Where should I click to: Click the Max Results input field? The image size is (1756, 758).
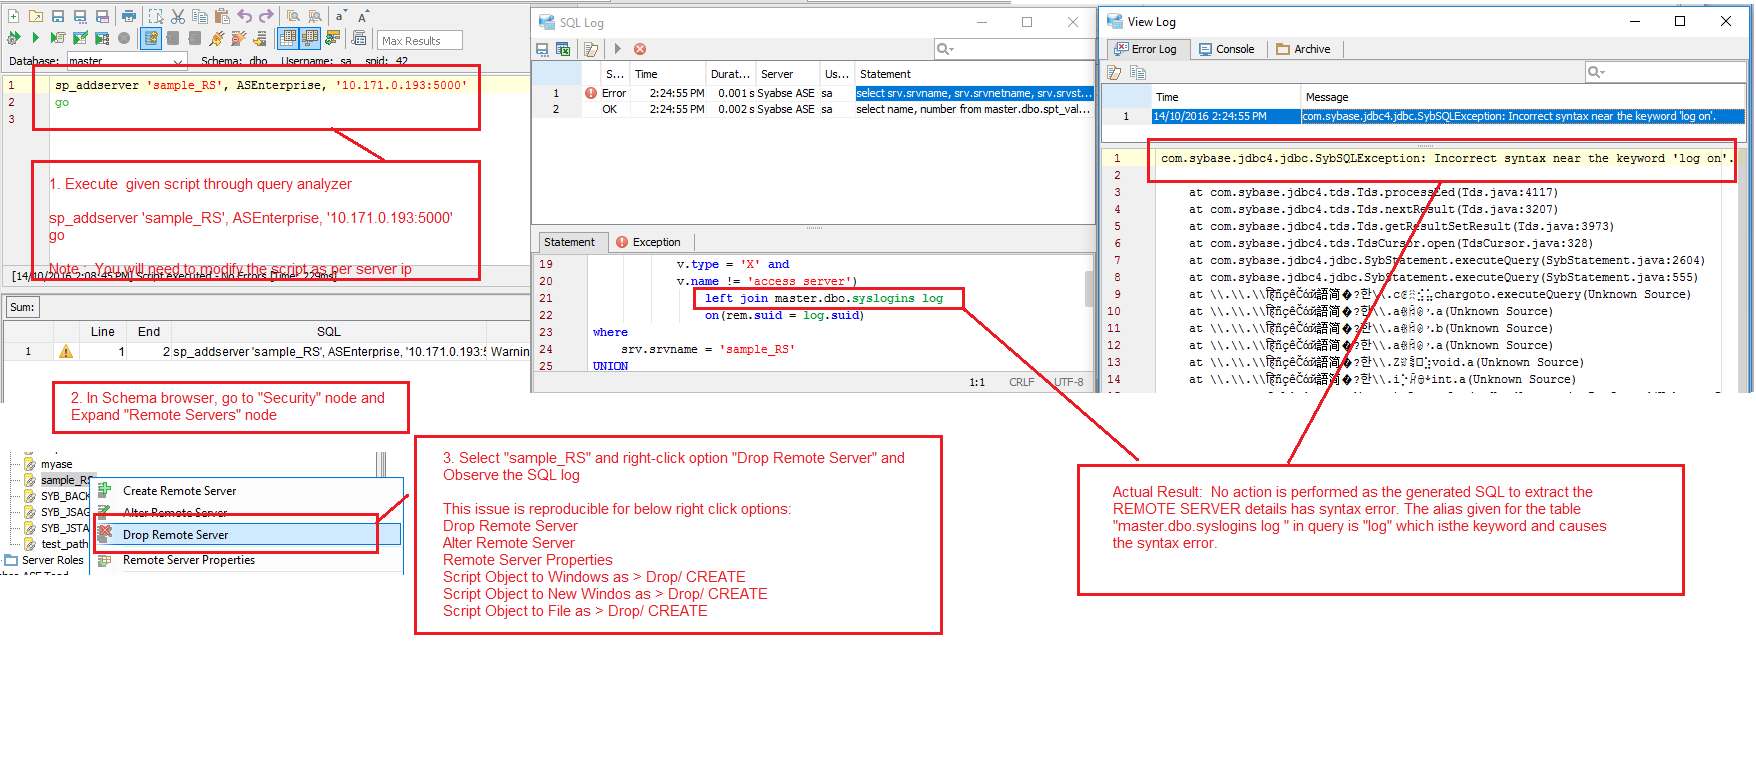[x=420, y=41]
